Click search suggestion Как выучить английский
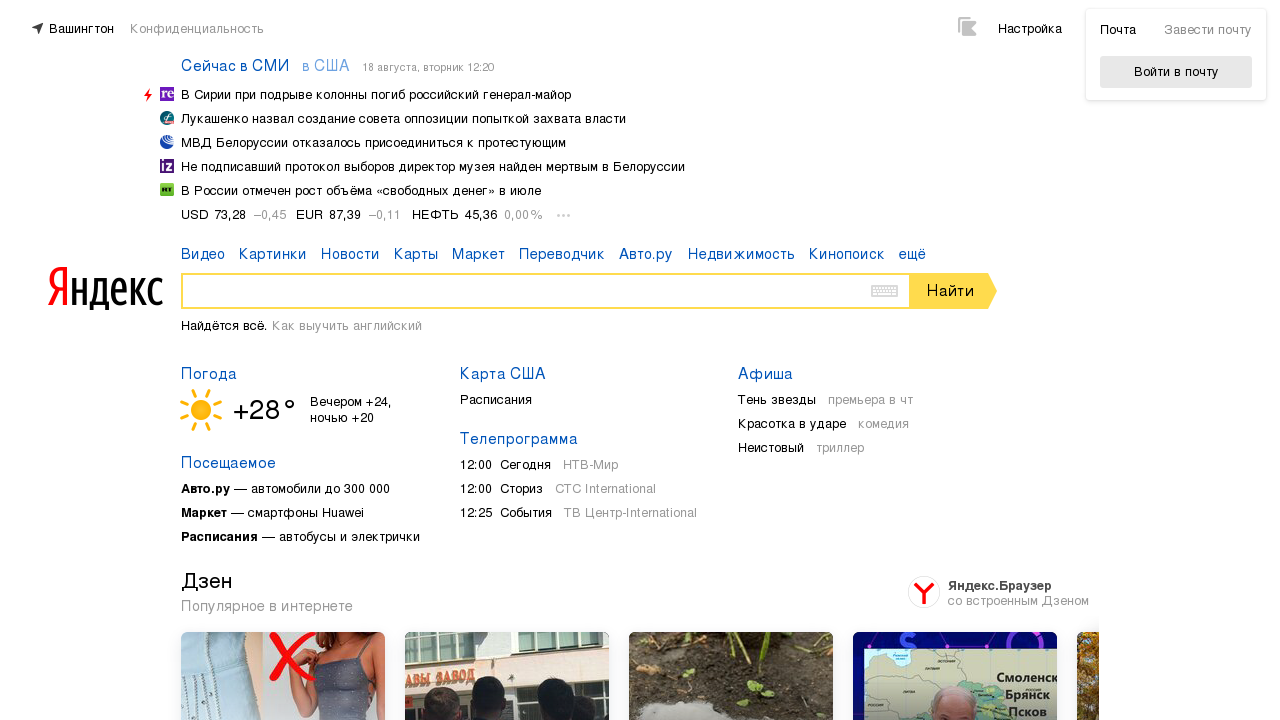Viewport: 1280px width, 720px height. pos(347,326)
